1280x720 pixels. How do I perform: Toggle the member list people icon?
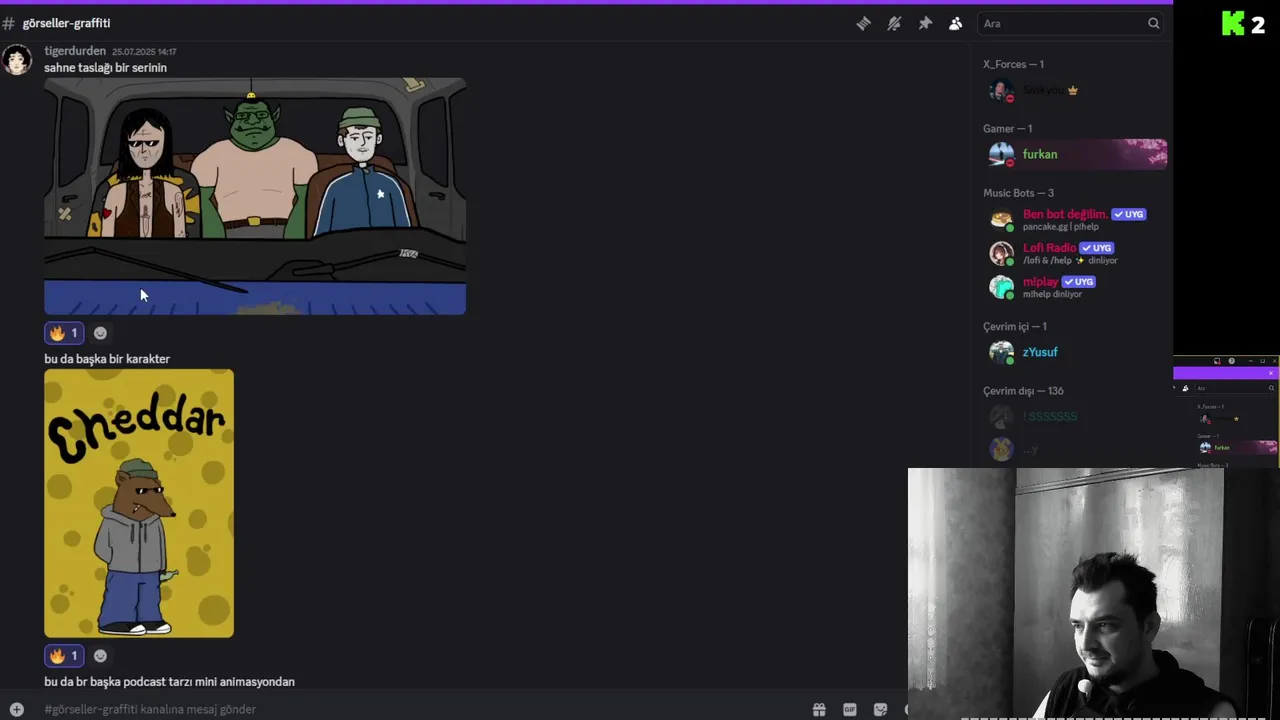(x=955, y=23)
